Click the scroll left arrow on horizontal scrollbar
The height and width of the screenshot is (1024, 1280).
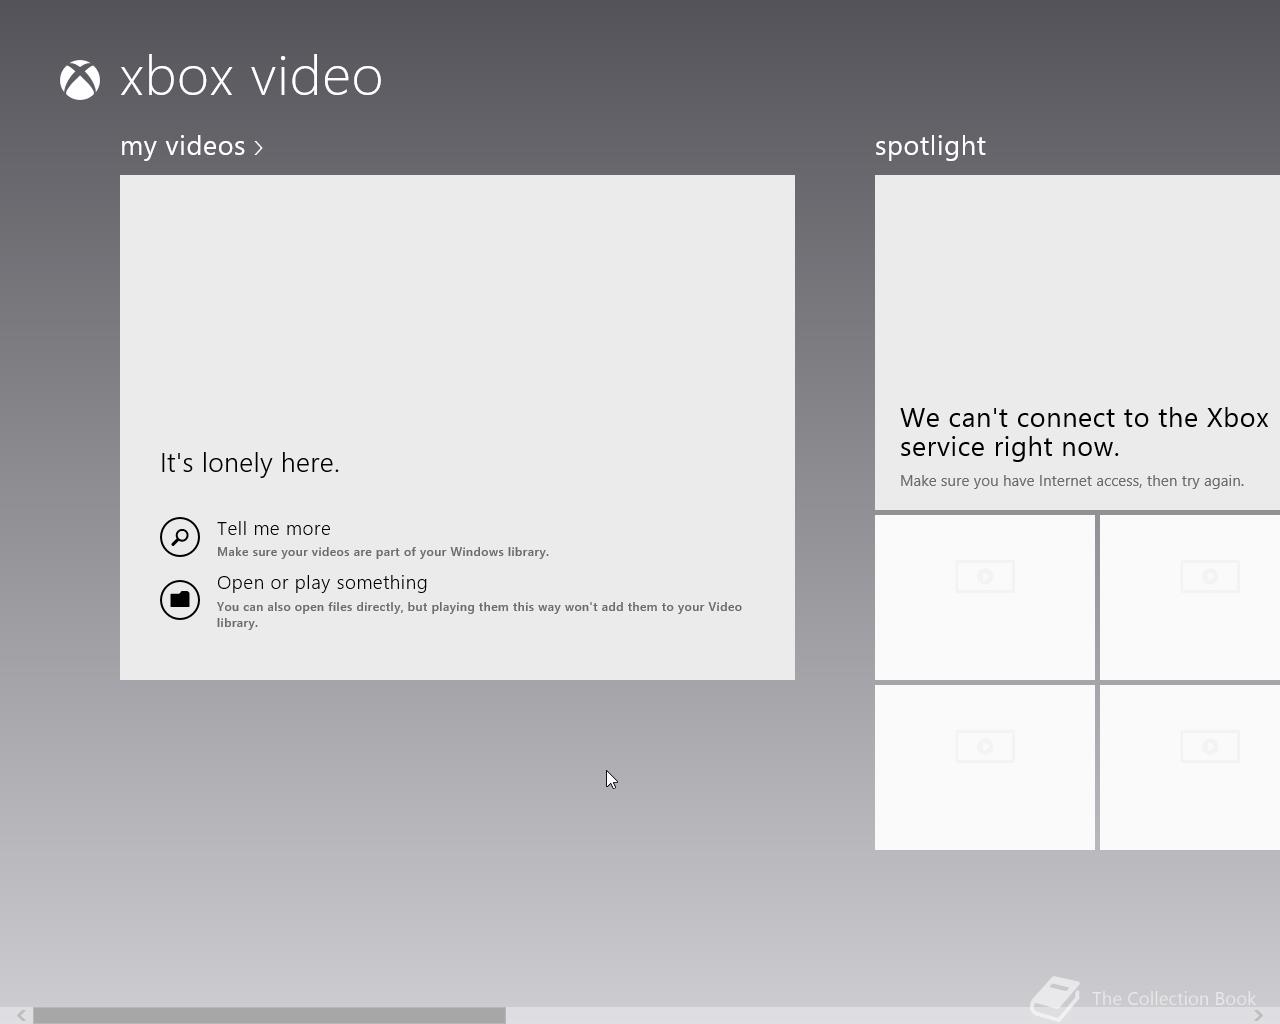pos(20,1015)
